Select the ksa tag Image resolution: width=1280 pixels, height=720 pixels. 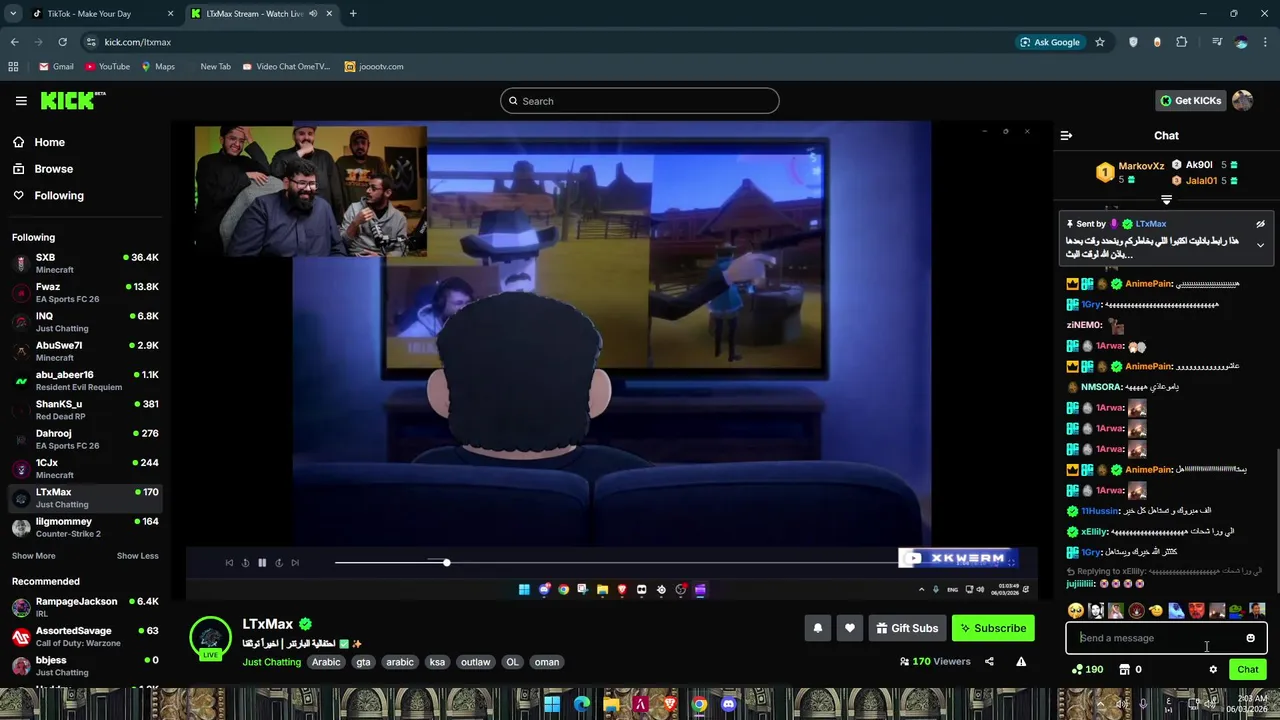(x=437, y=662)
